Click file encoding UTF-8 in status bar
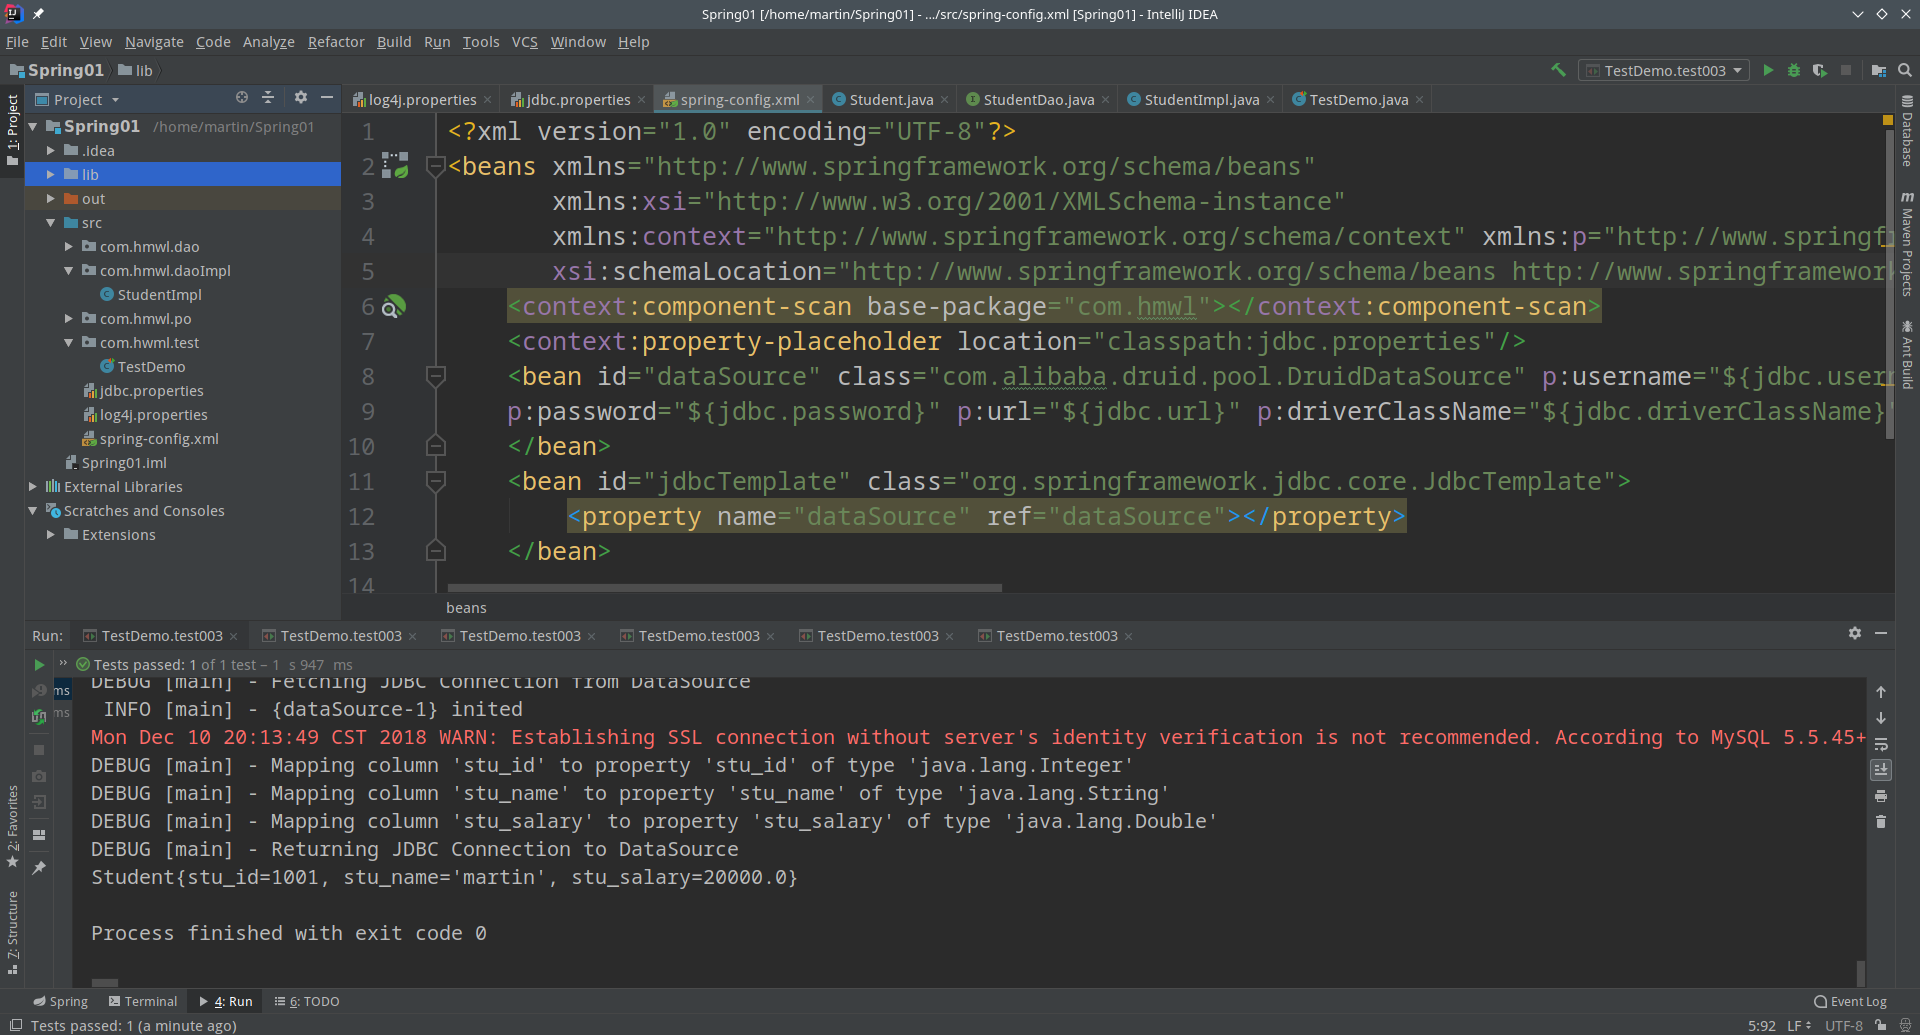Viewport: 1920px width, 1035px height. pyautogui.click(x=1844, y=1025)
